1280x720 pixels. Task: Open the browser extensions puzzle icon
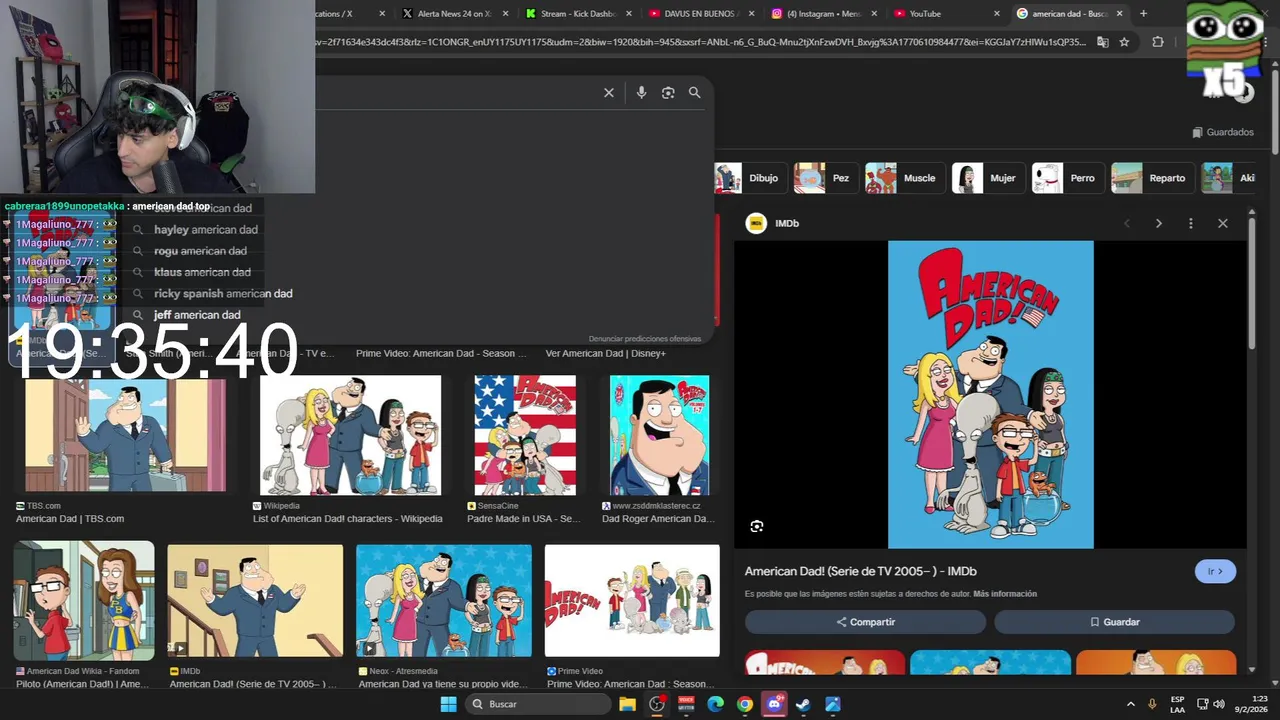1158,42
